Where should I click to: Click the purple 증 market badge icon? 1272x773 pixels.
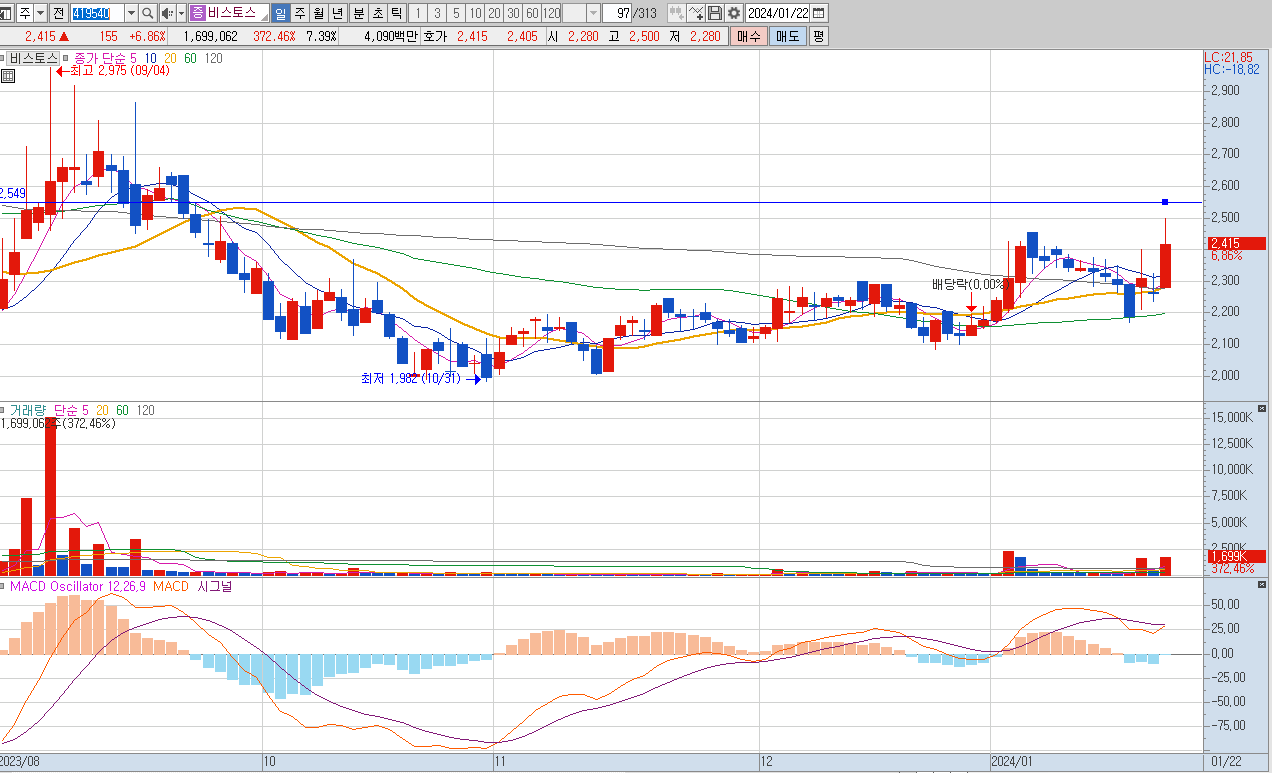198,13
